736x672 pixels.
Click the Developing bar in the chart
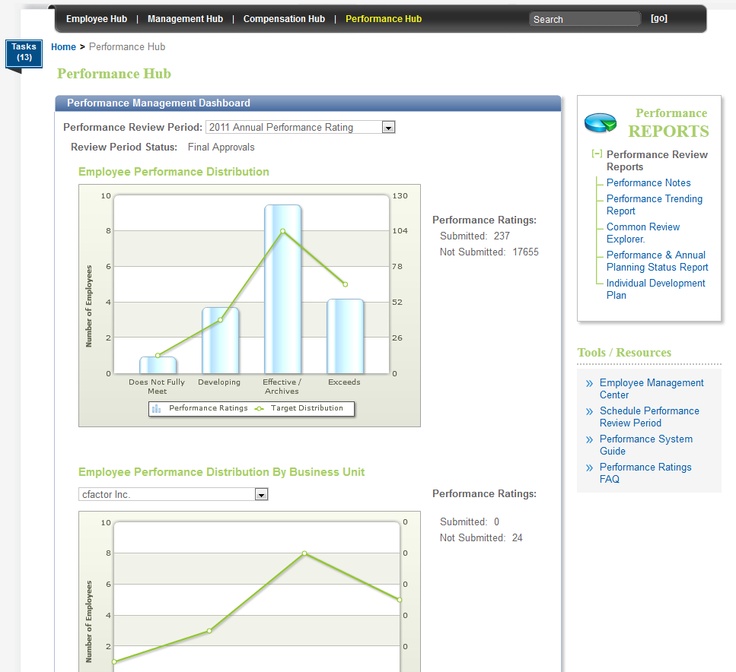click(220, 341)
